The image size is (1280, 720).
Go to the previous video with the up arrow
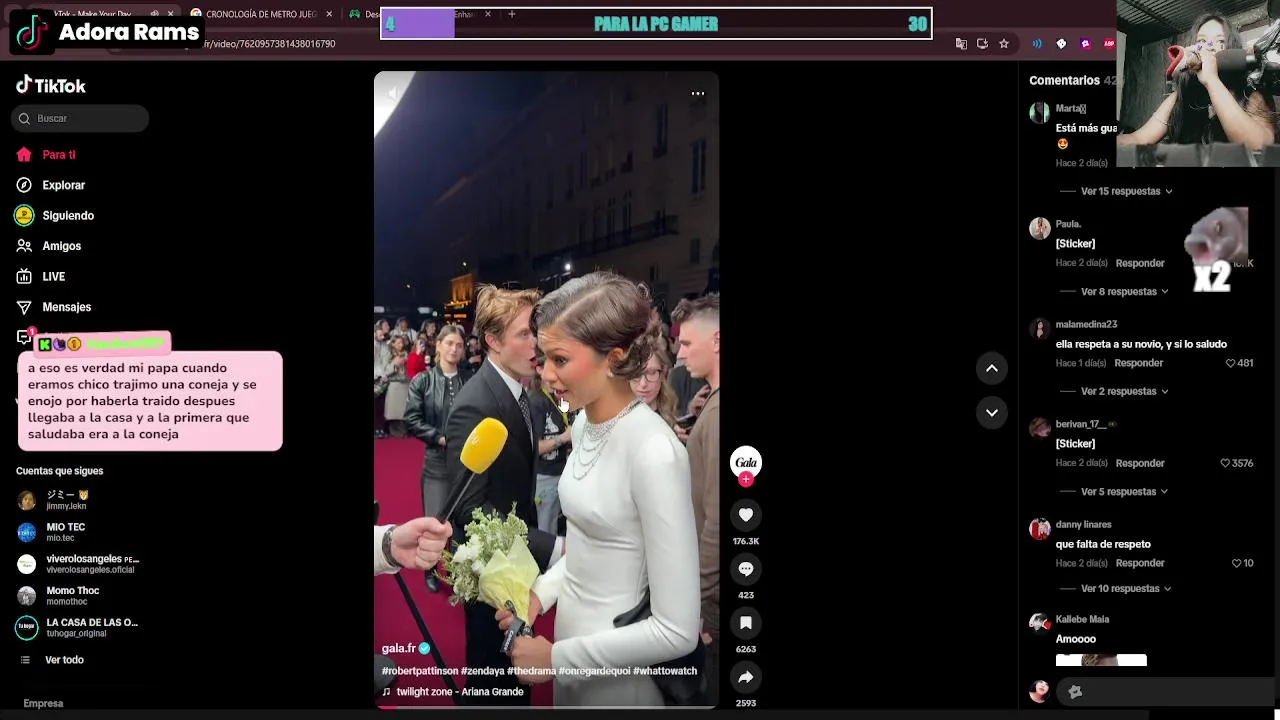pyautogui.click(x=992, y=368)
